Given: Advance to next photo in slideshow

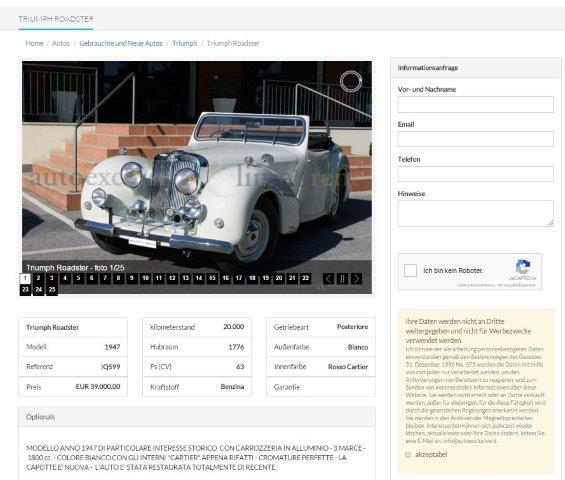Looking at the screenshot, I should click(356, 279).
